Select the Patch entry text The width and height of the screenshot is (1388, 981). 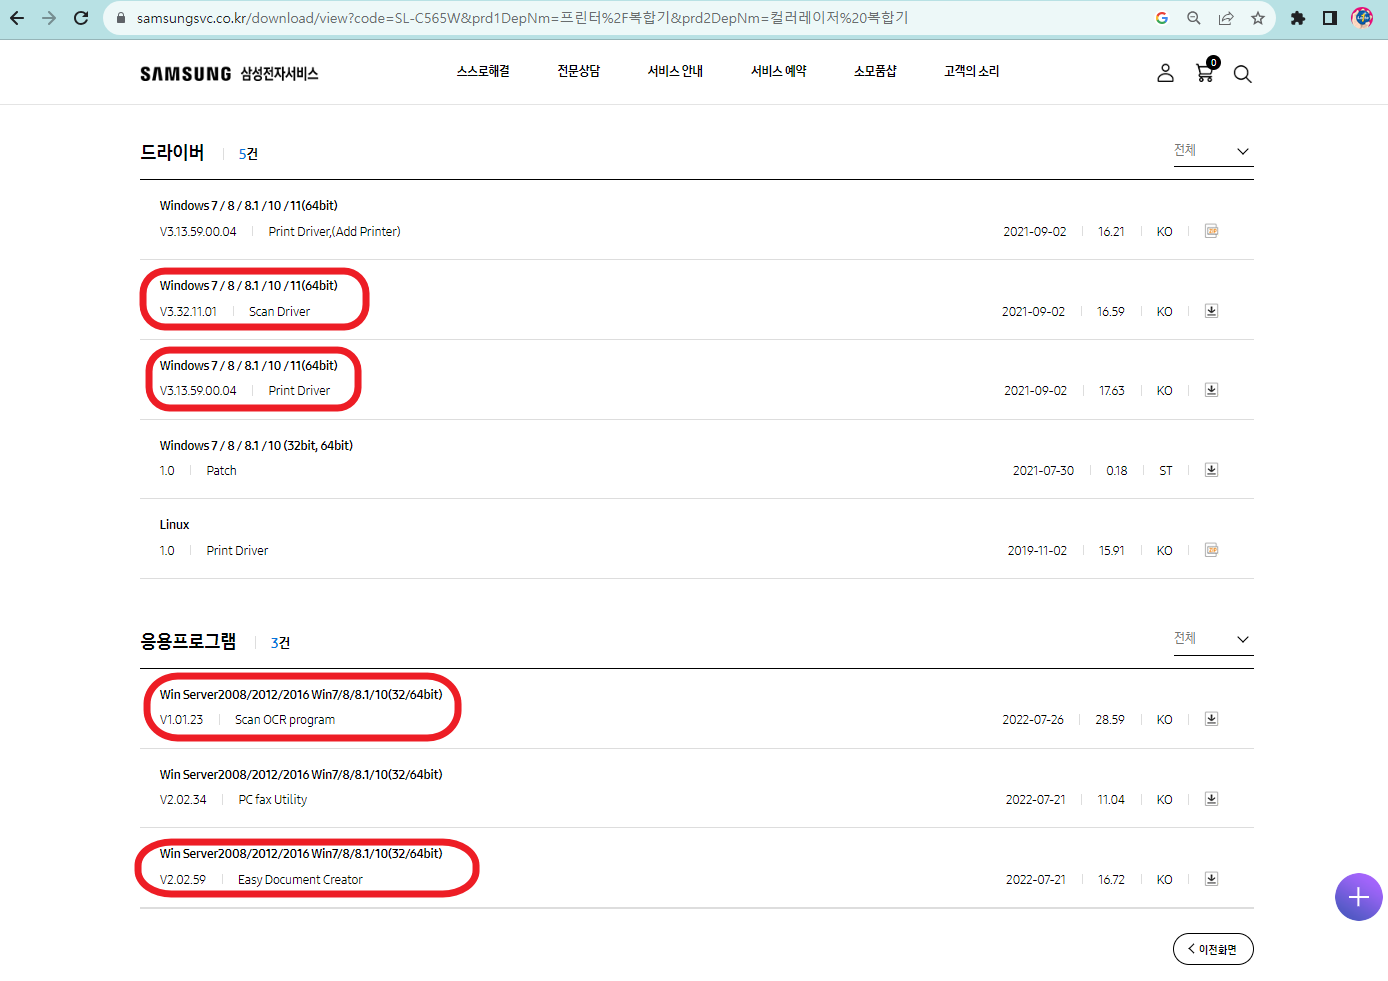click(221, 470)
